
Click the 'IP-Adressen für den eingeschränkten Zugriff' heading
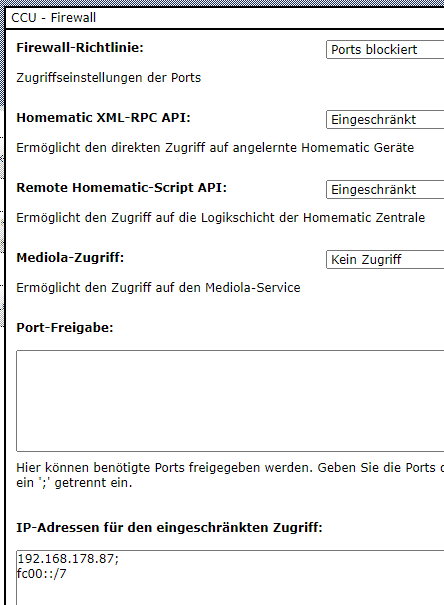[x=169, y=527]
